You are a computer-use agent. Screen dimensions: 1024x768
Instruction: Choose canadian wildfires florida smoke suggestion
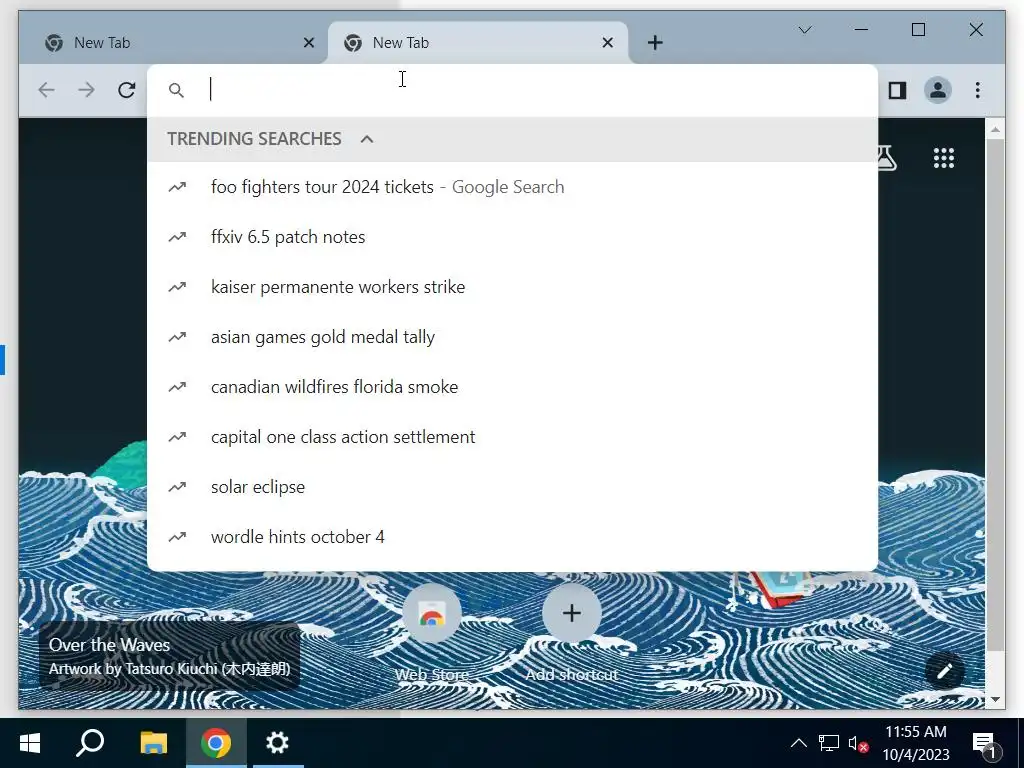[x=512, y=387]
